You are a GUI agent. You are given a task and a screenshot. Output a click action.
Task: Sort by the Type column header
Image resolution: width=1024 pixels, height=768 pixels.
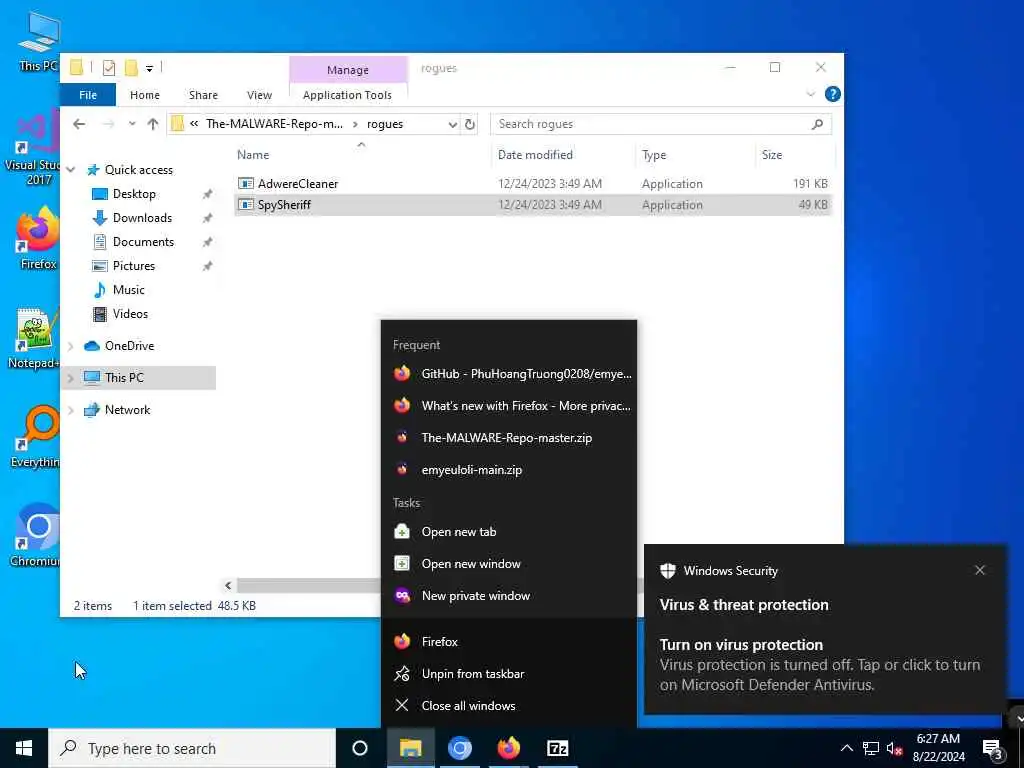[654, 155]
